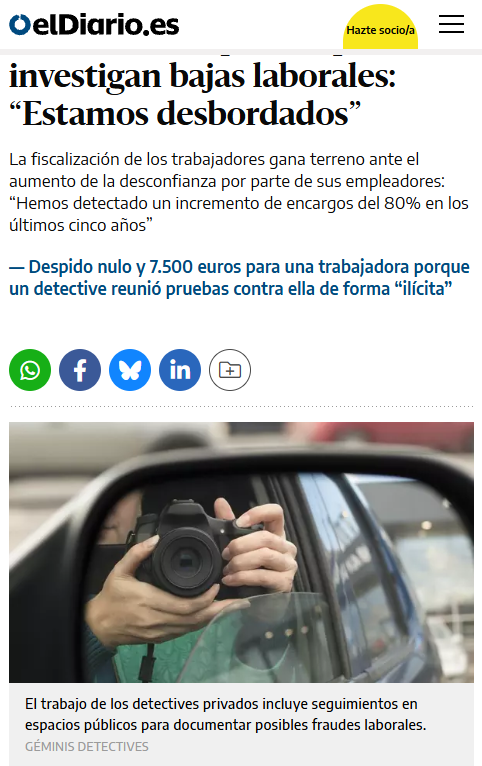Share the article on Facebook
Screen dimensions: 482x766
click(x=80, y=370)
